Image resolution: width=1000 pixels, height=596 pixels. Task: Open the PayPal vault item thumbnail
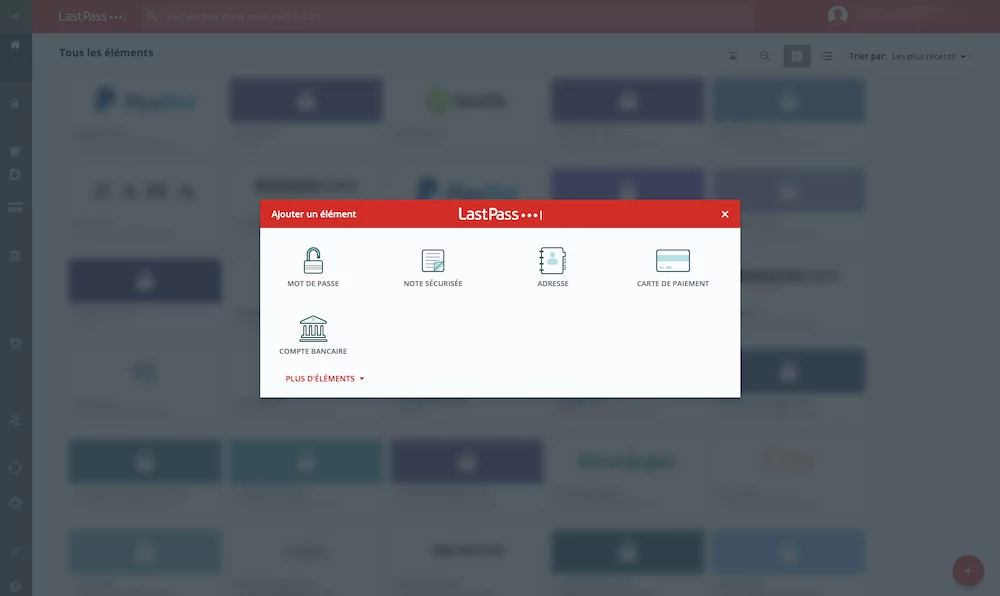145,100
